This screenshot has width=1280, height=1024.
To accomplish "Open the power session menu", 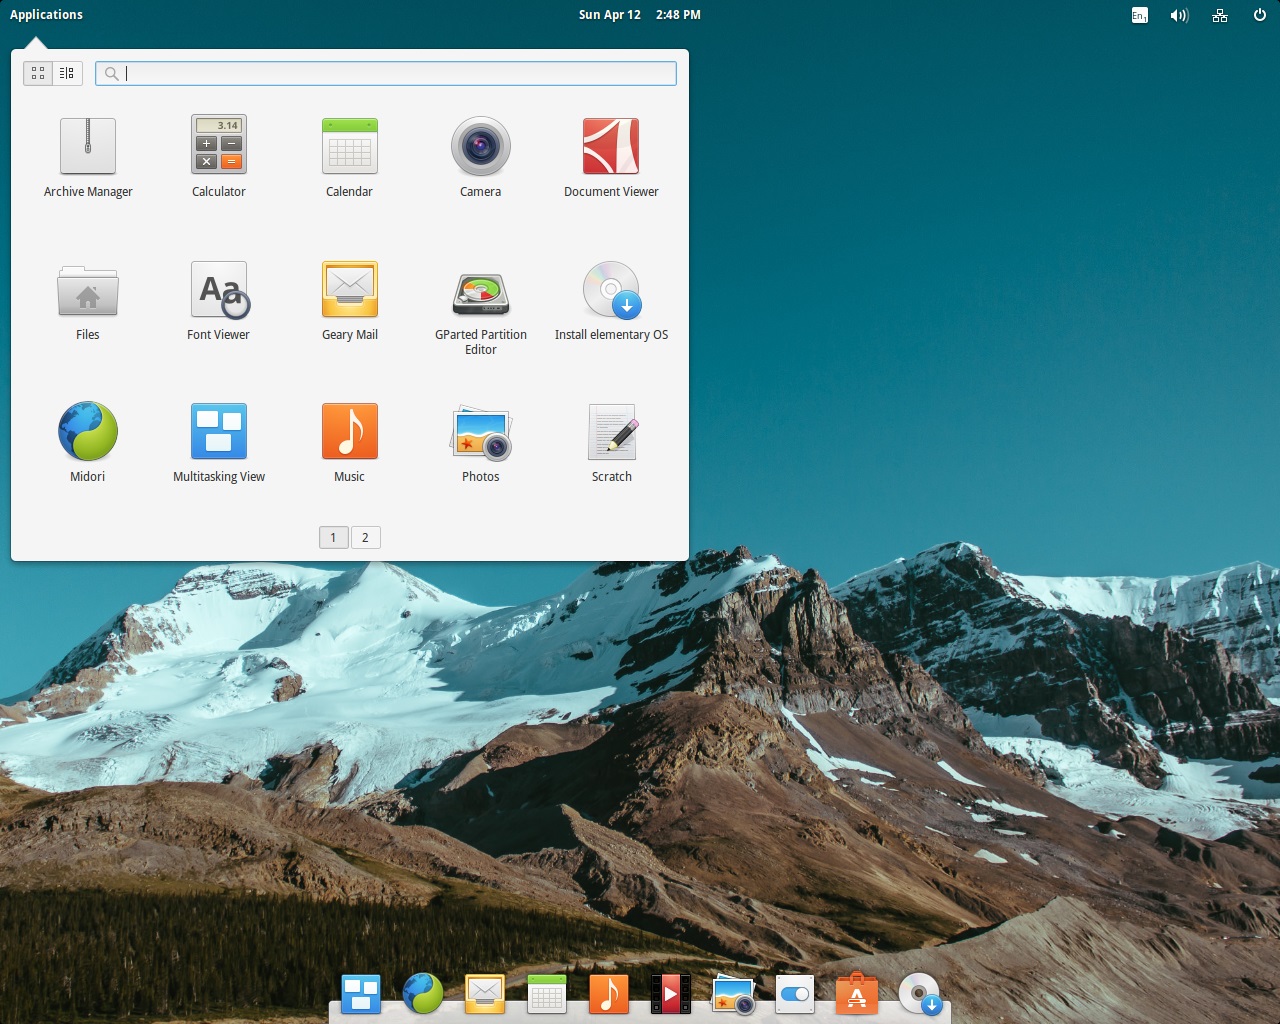I will 1259,15.
